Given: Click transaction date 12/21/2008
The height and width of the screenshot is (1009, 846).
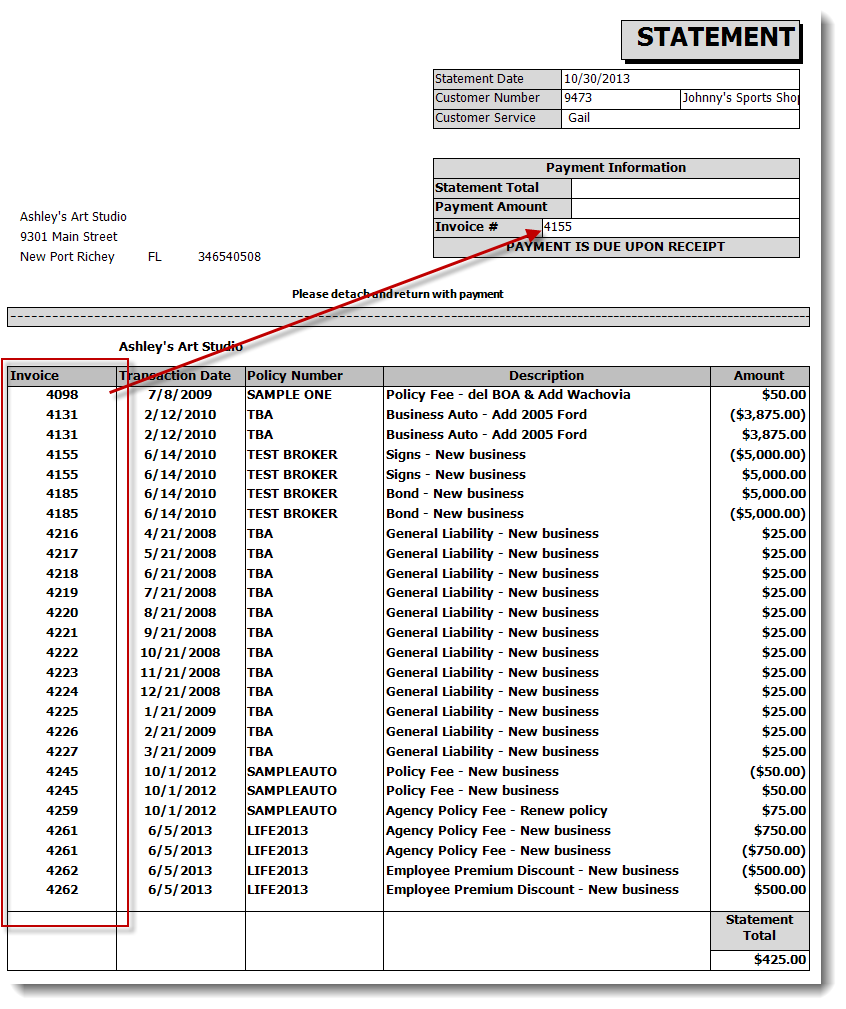Looking at the screenshot, I should (179, 692).
